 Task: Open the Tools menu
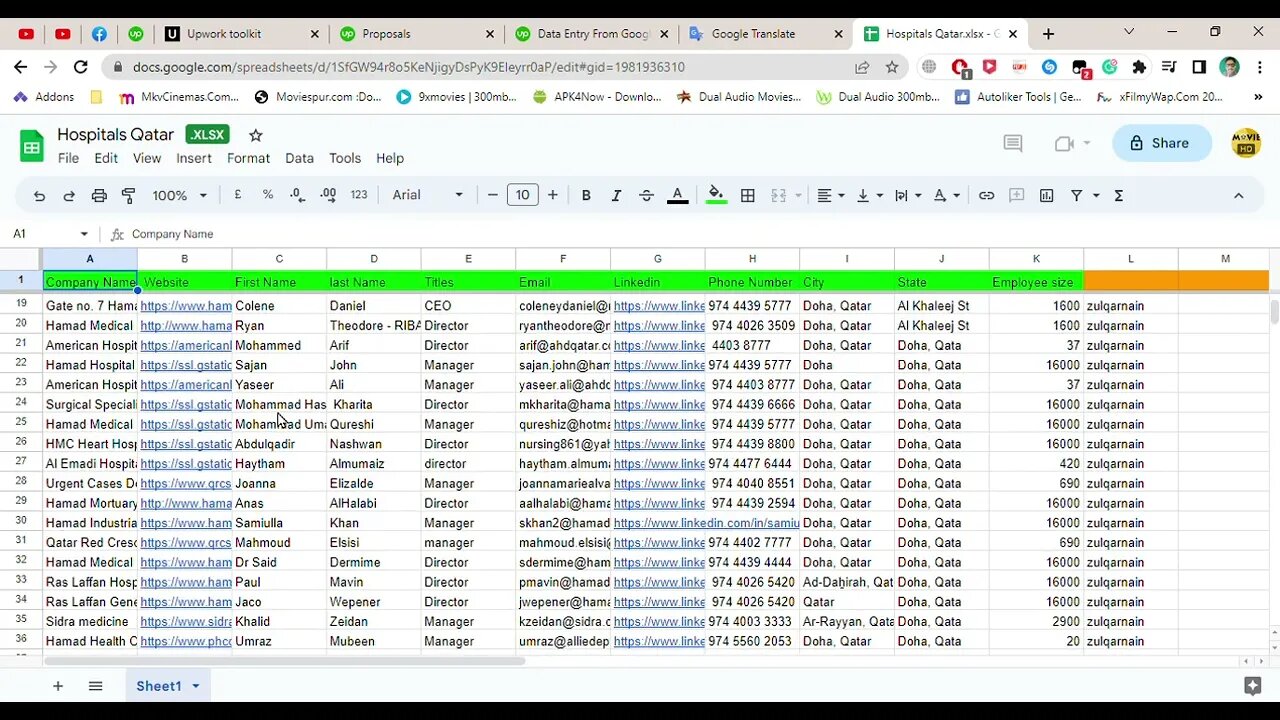[x=345, y=158]
